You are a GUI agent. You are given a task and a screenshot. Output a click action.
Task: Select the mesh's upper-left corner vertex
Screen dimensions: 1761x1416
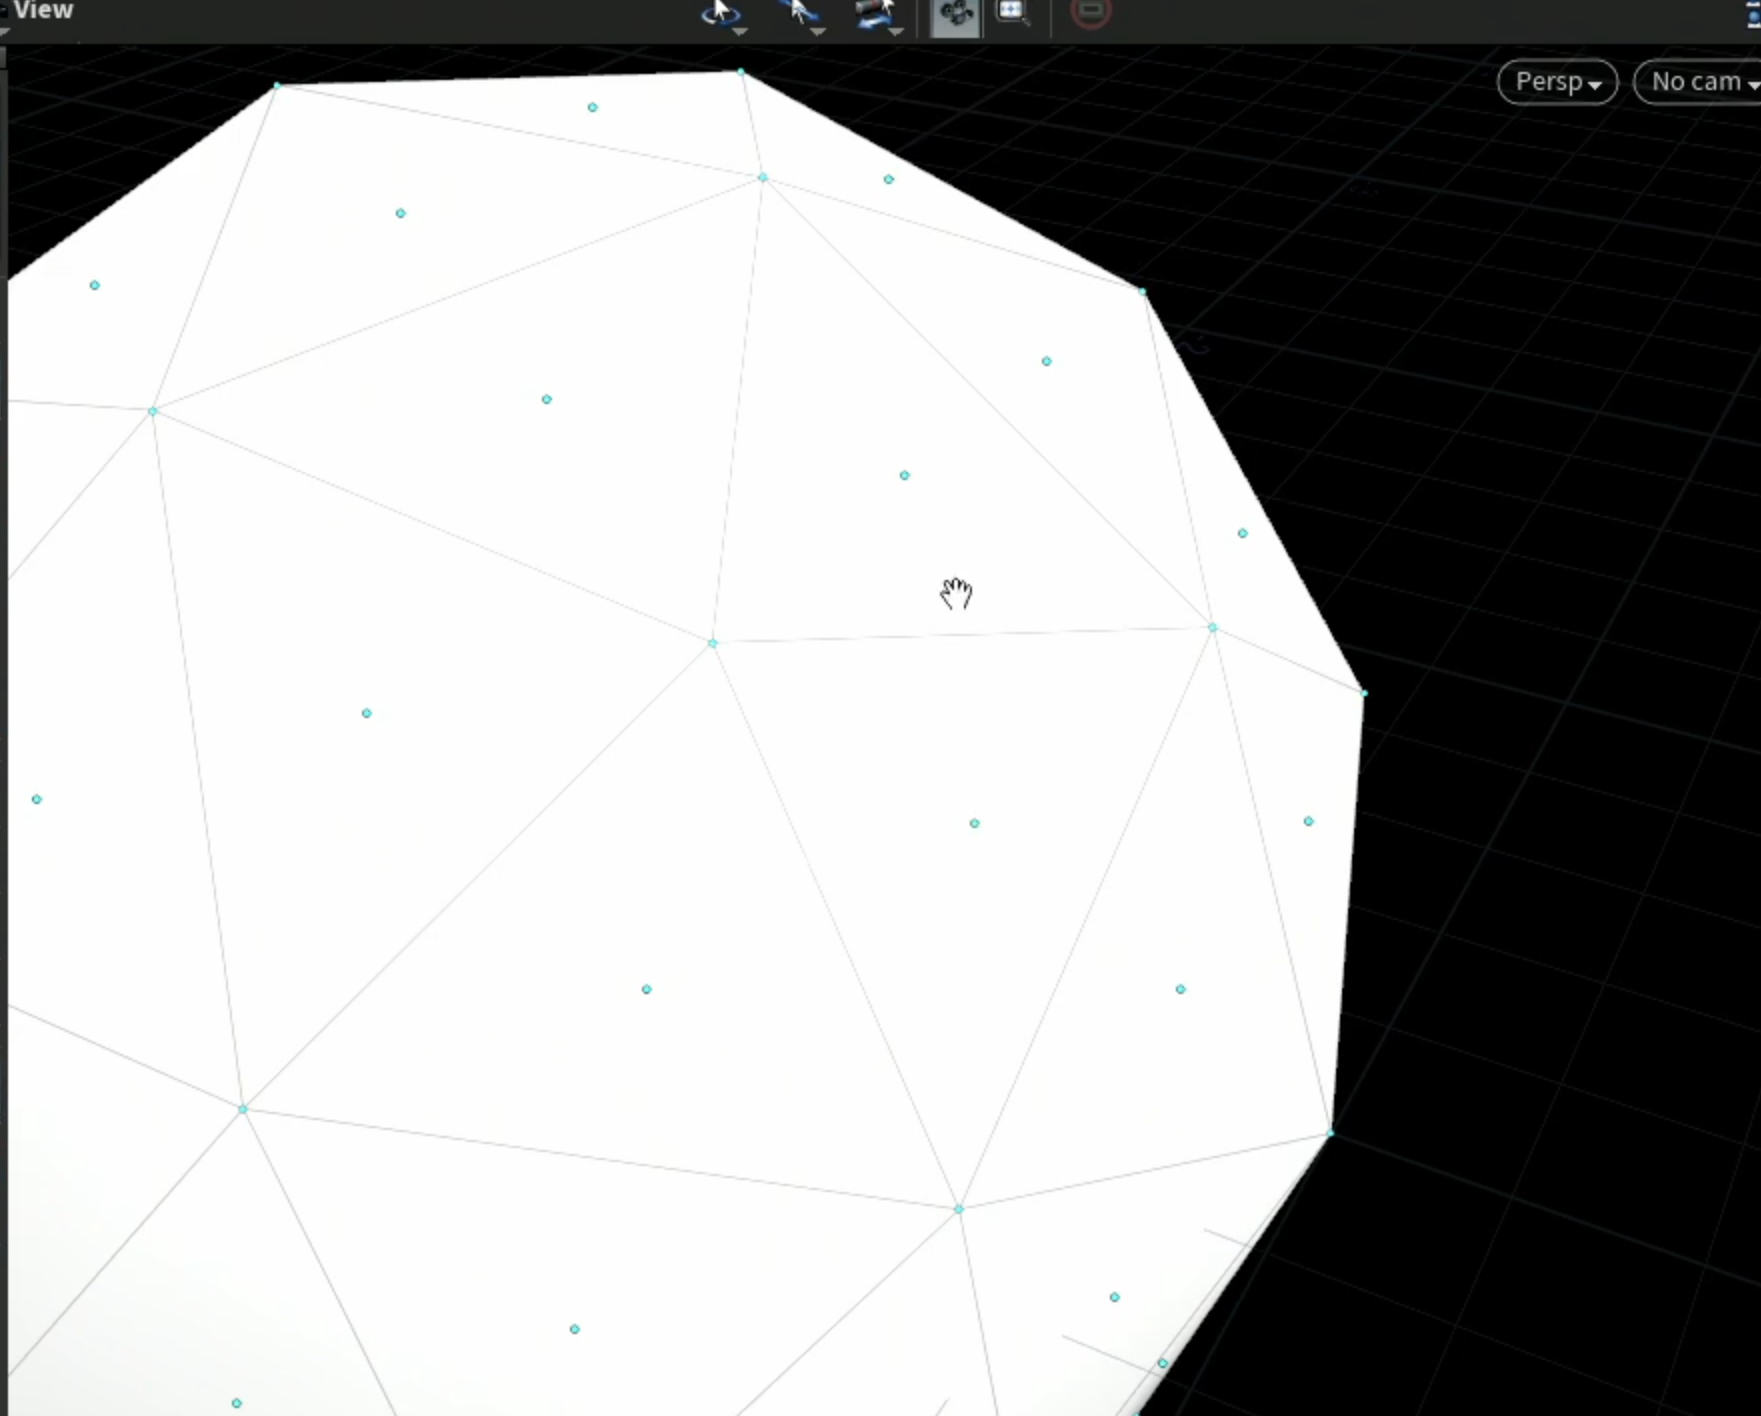pyautogui.click(x=277, y=86)
